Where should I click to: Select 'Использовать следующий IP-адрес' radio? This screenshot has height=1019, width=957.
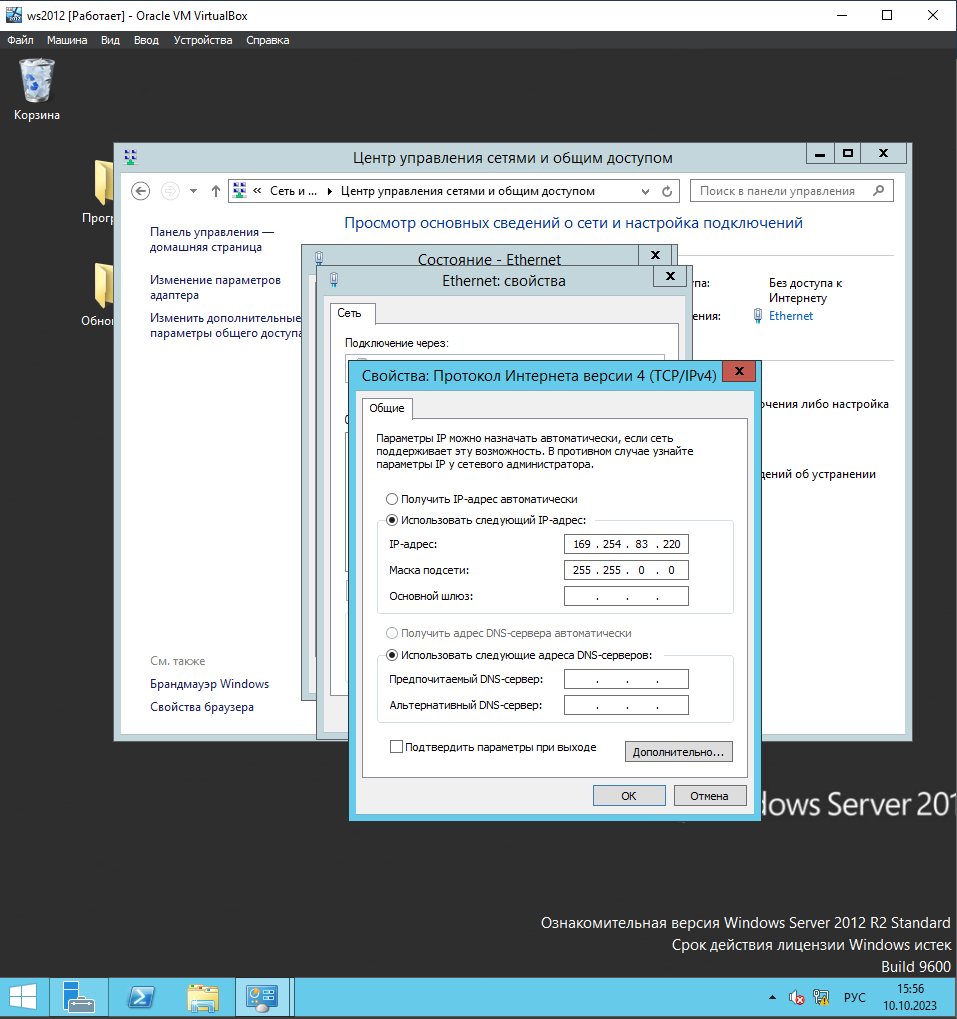coord(392,520)
